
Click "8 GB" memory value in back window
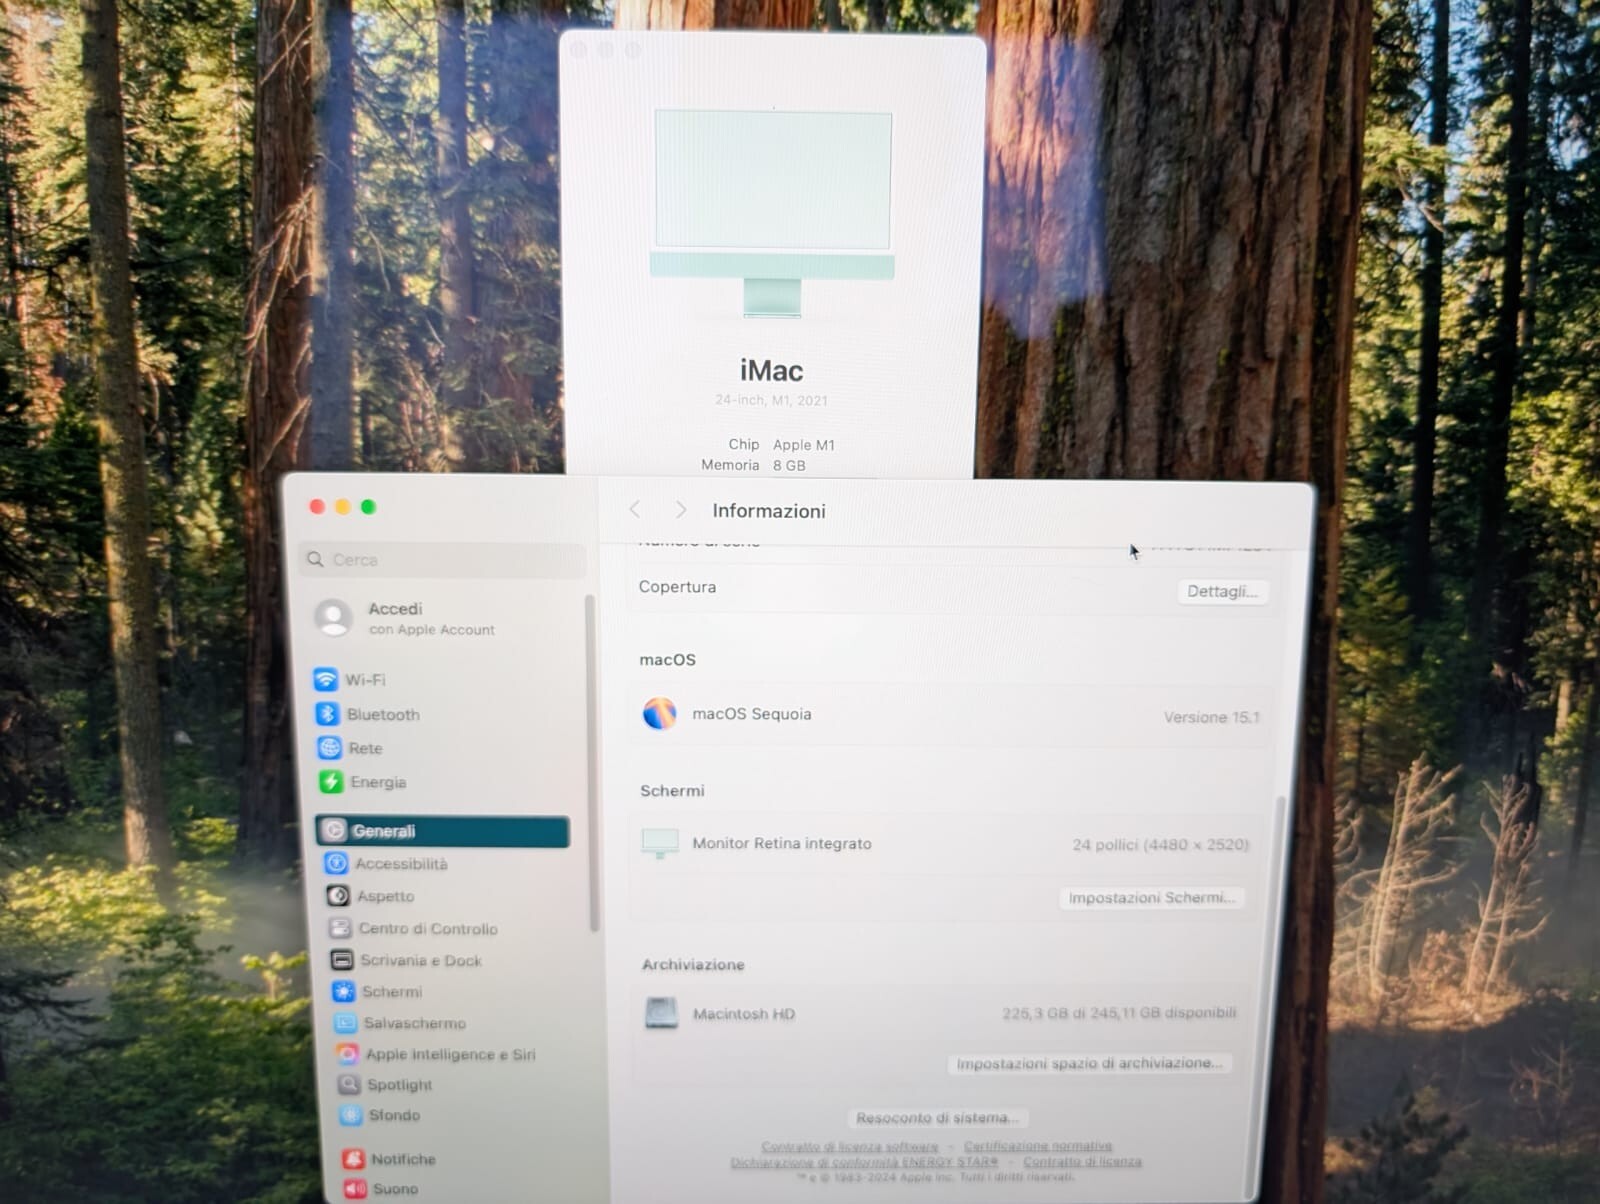(x=789, y=465)
